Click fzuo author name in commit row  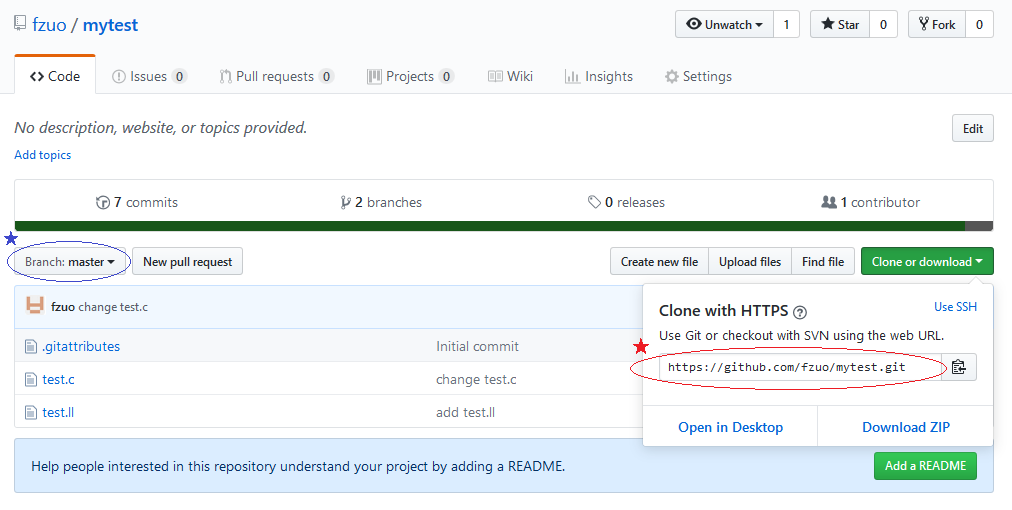point(63,307)
